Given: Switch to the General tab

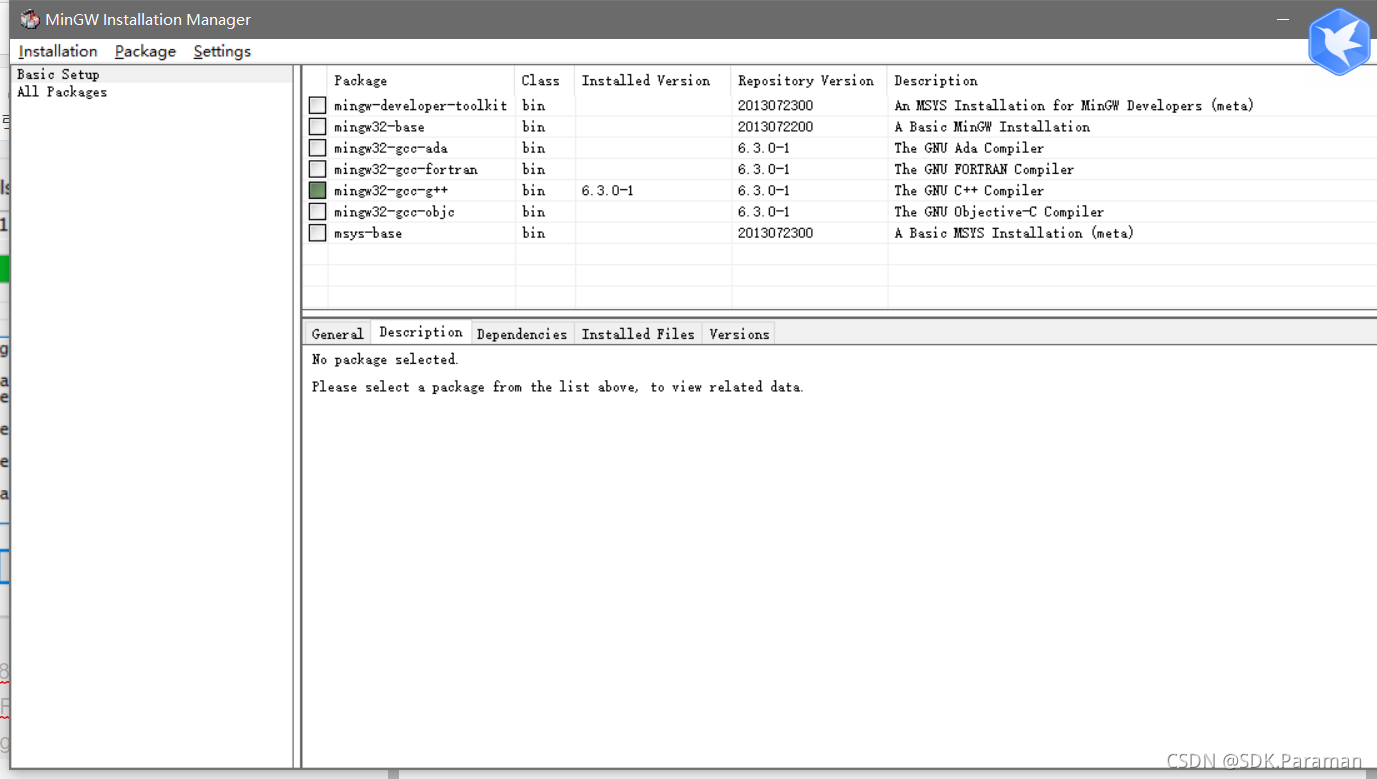Looking at the screenshot, I should [337, 333].
